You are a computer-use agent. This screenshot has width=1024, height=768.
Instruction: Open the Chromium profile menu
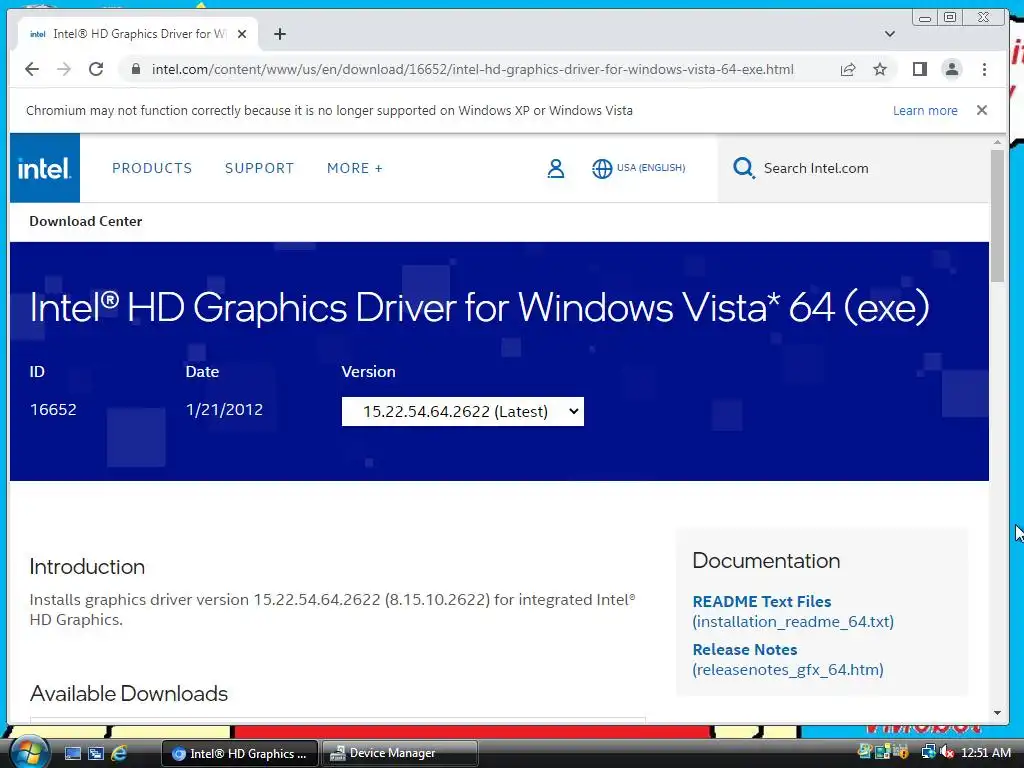tap(952, 69)
